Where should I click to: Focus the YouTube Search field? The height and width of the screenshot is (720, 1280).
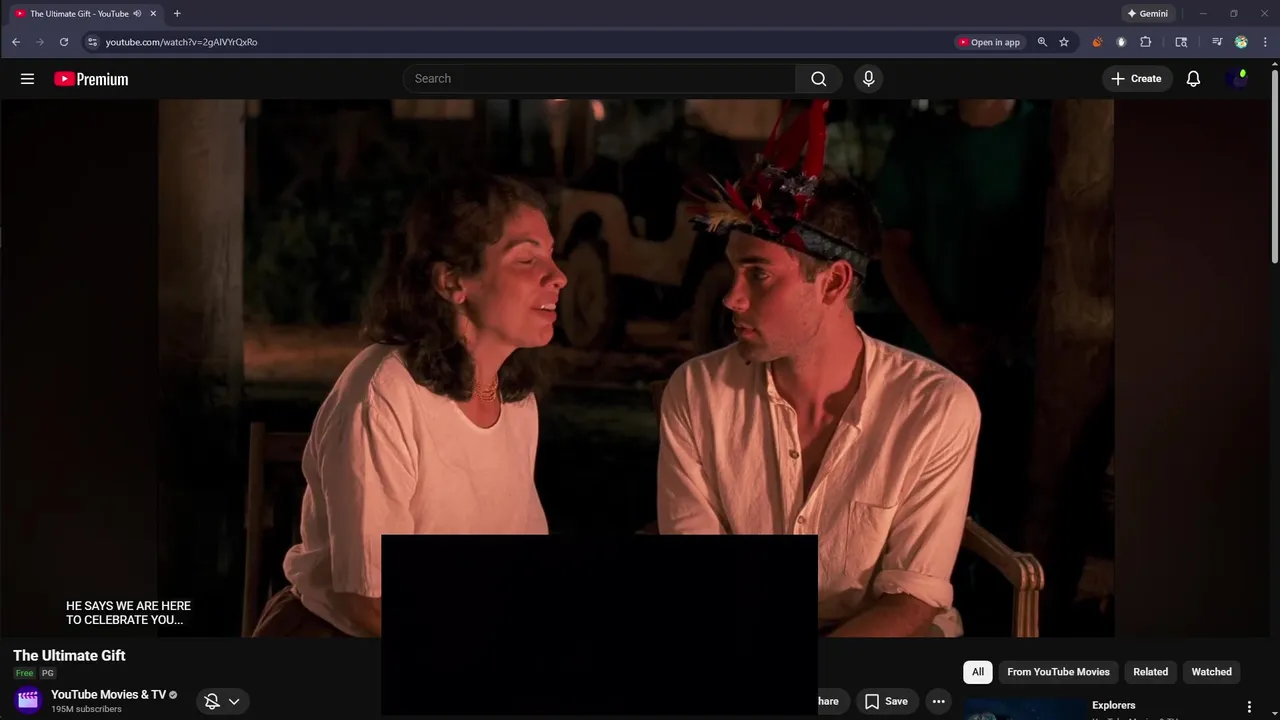[599, 79]
